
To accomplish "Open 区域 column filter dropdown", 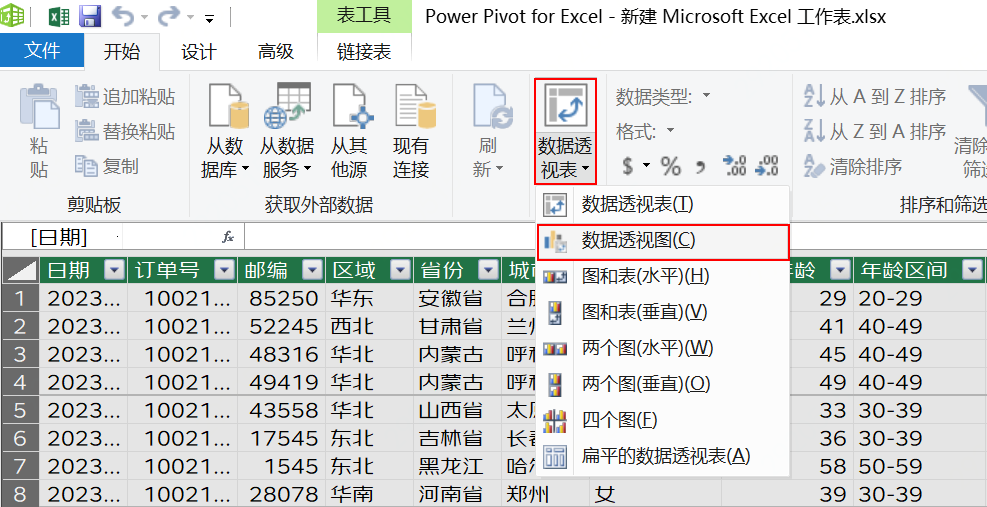I will click(x=400, y=271).
